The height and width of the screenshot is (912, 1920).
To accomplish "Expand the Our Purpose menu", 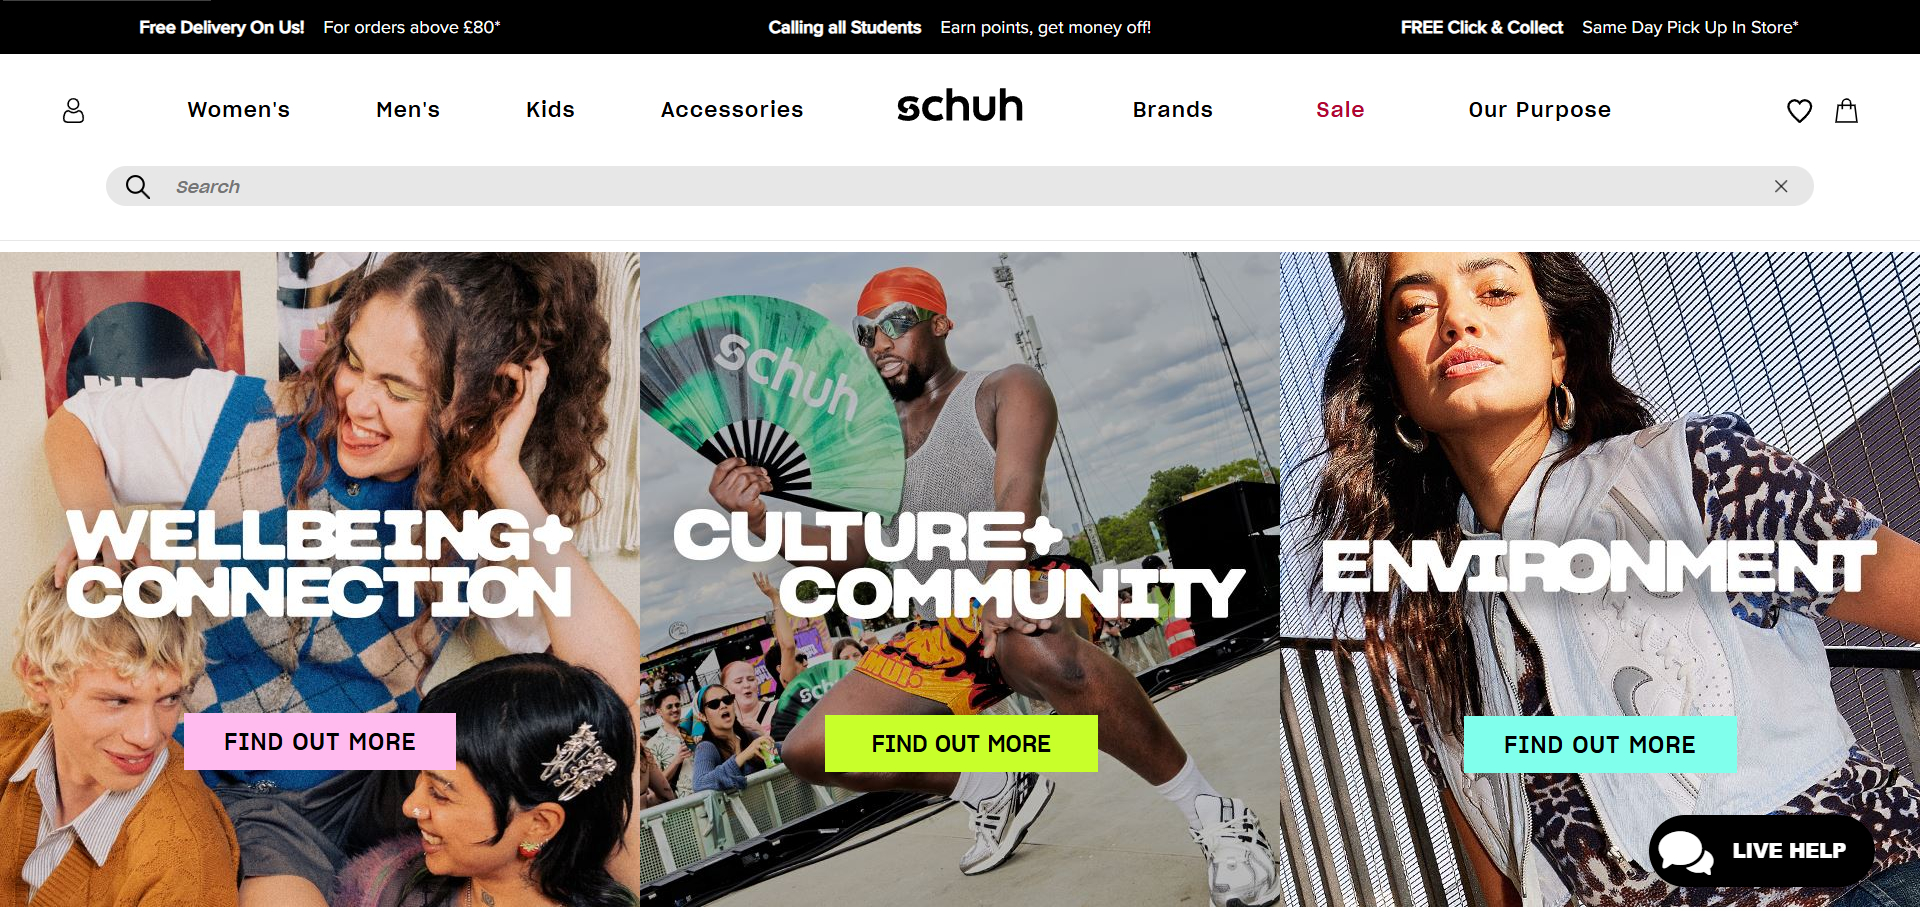I will point(1539,110).
